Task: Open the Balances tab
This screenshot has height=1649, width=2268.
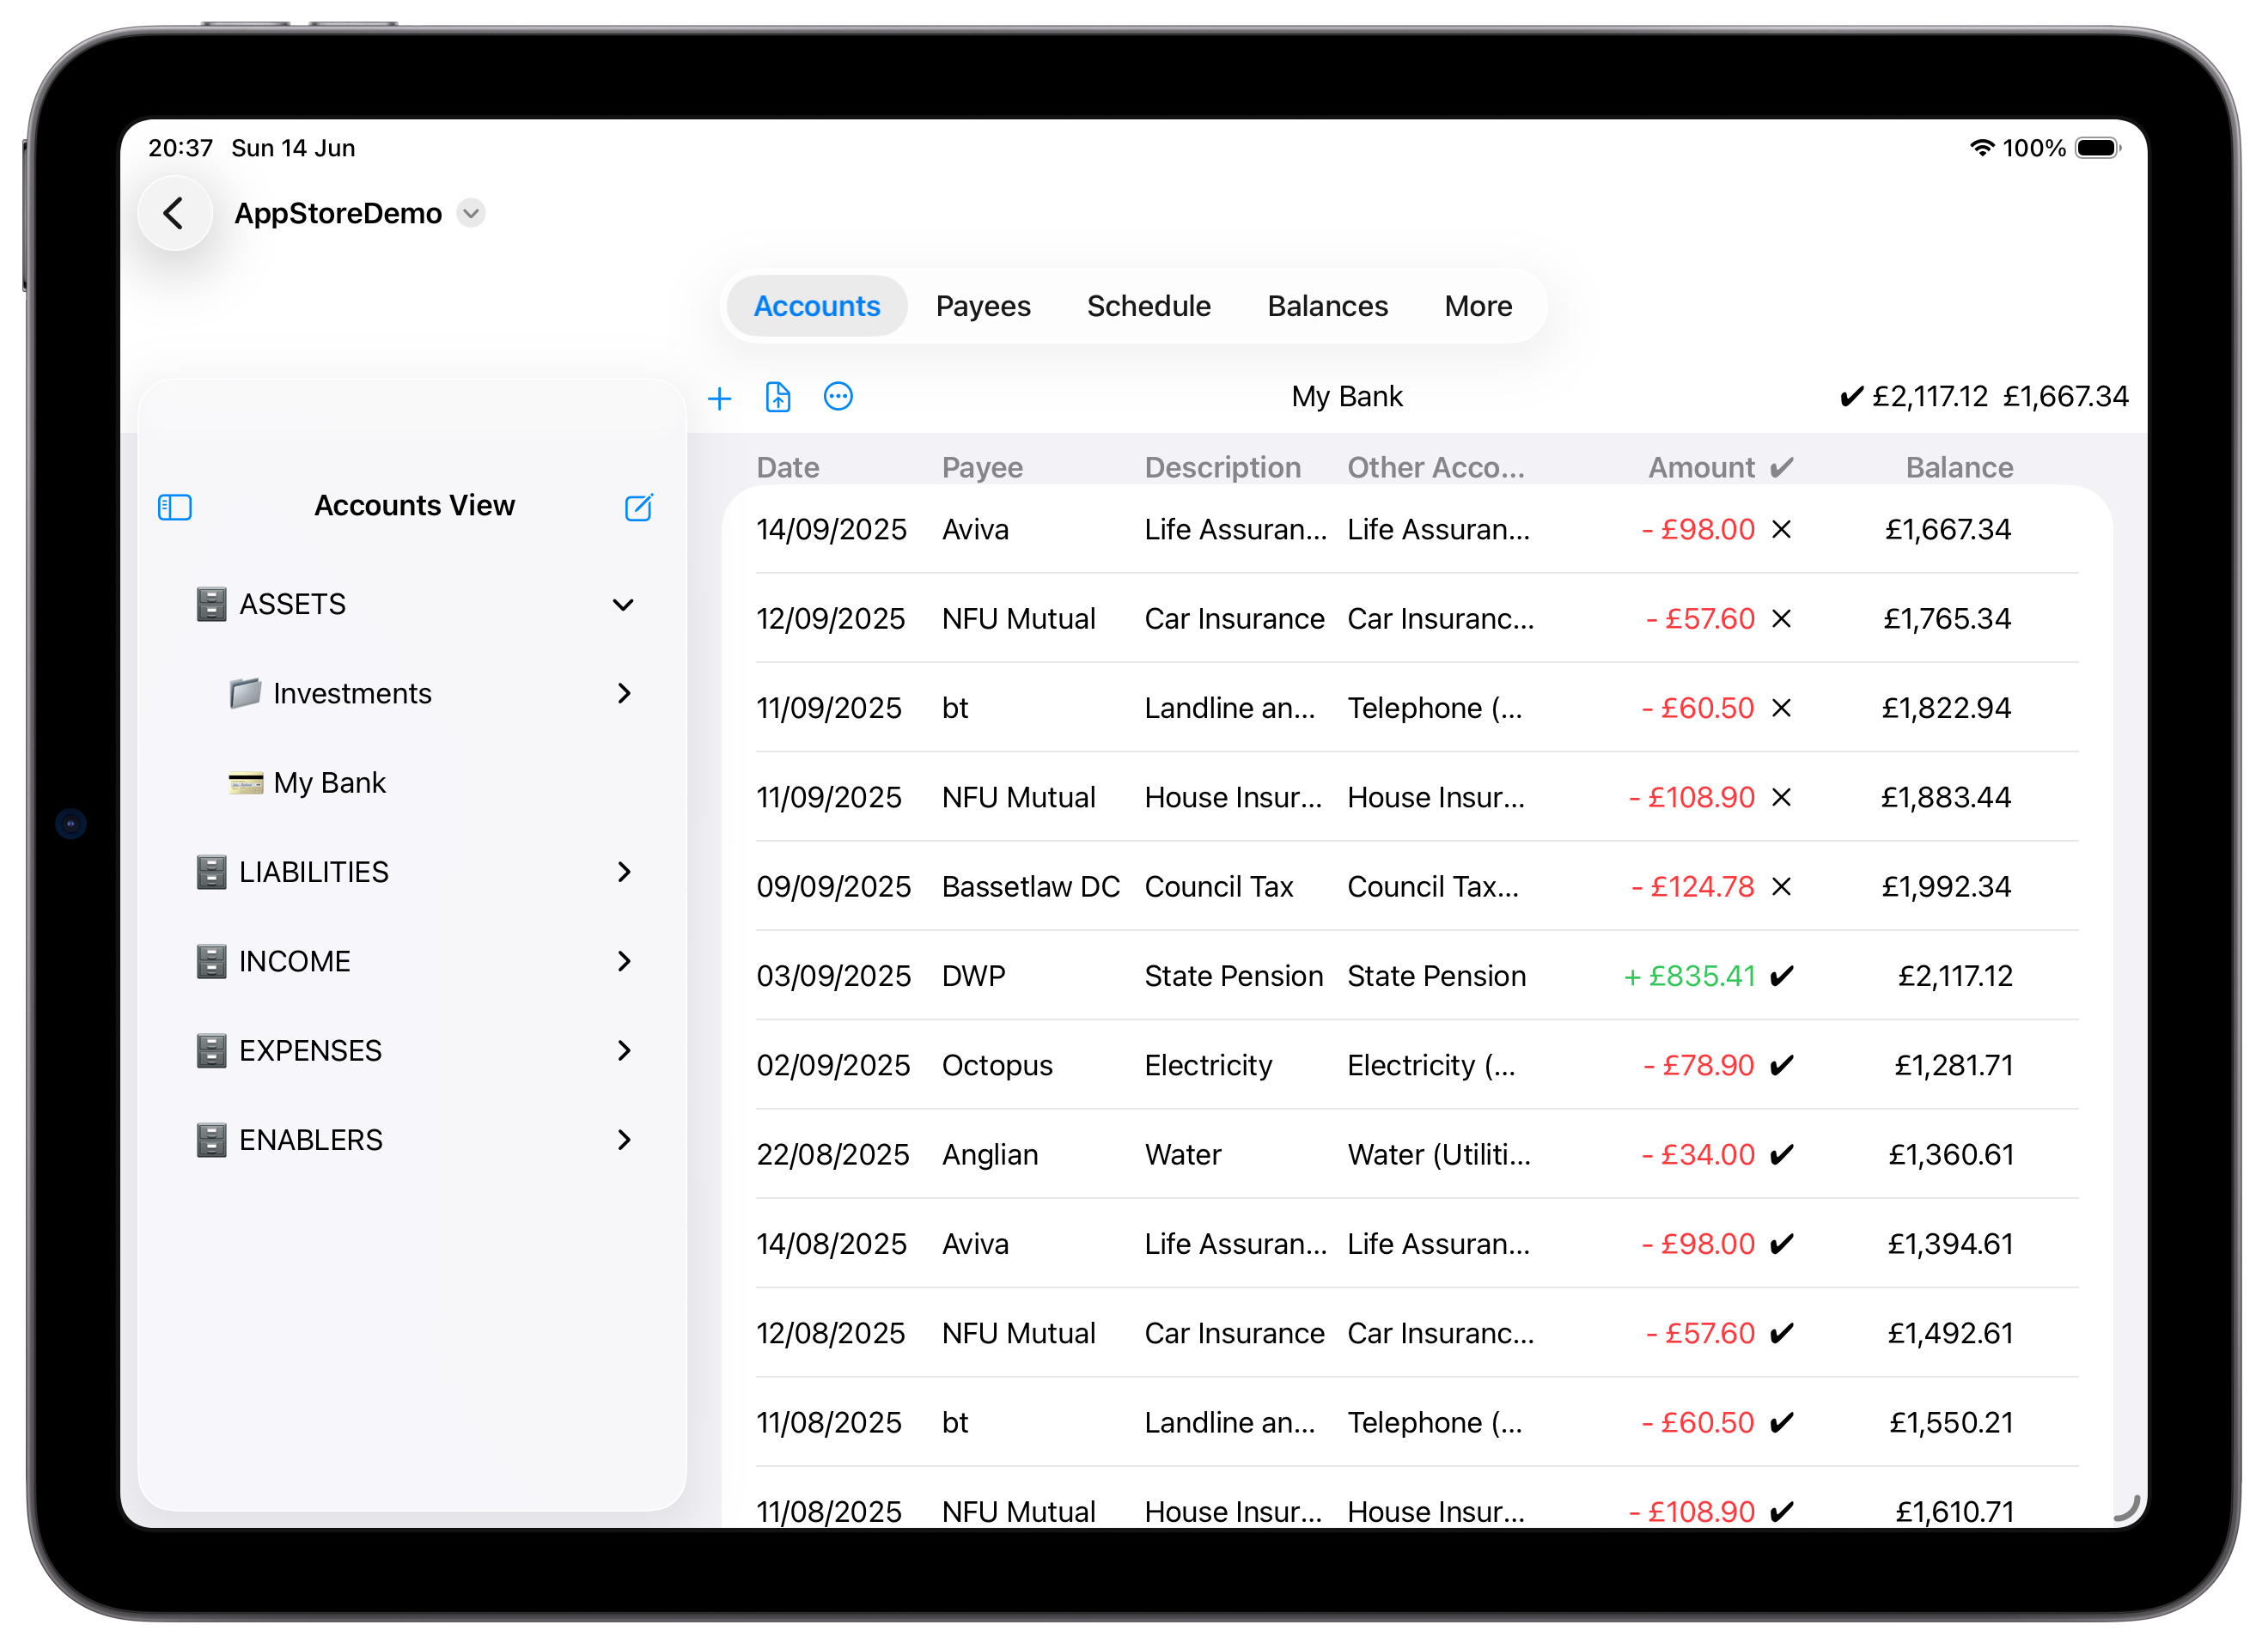Action: coord(1327,306)
